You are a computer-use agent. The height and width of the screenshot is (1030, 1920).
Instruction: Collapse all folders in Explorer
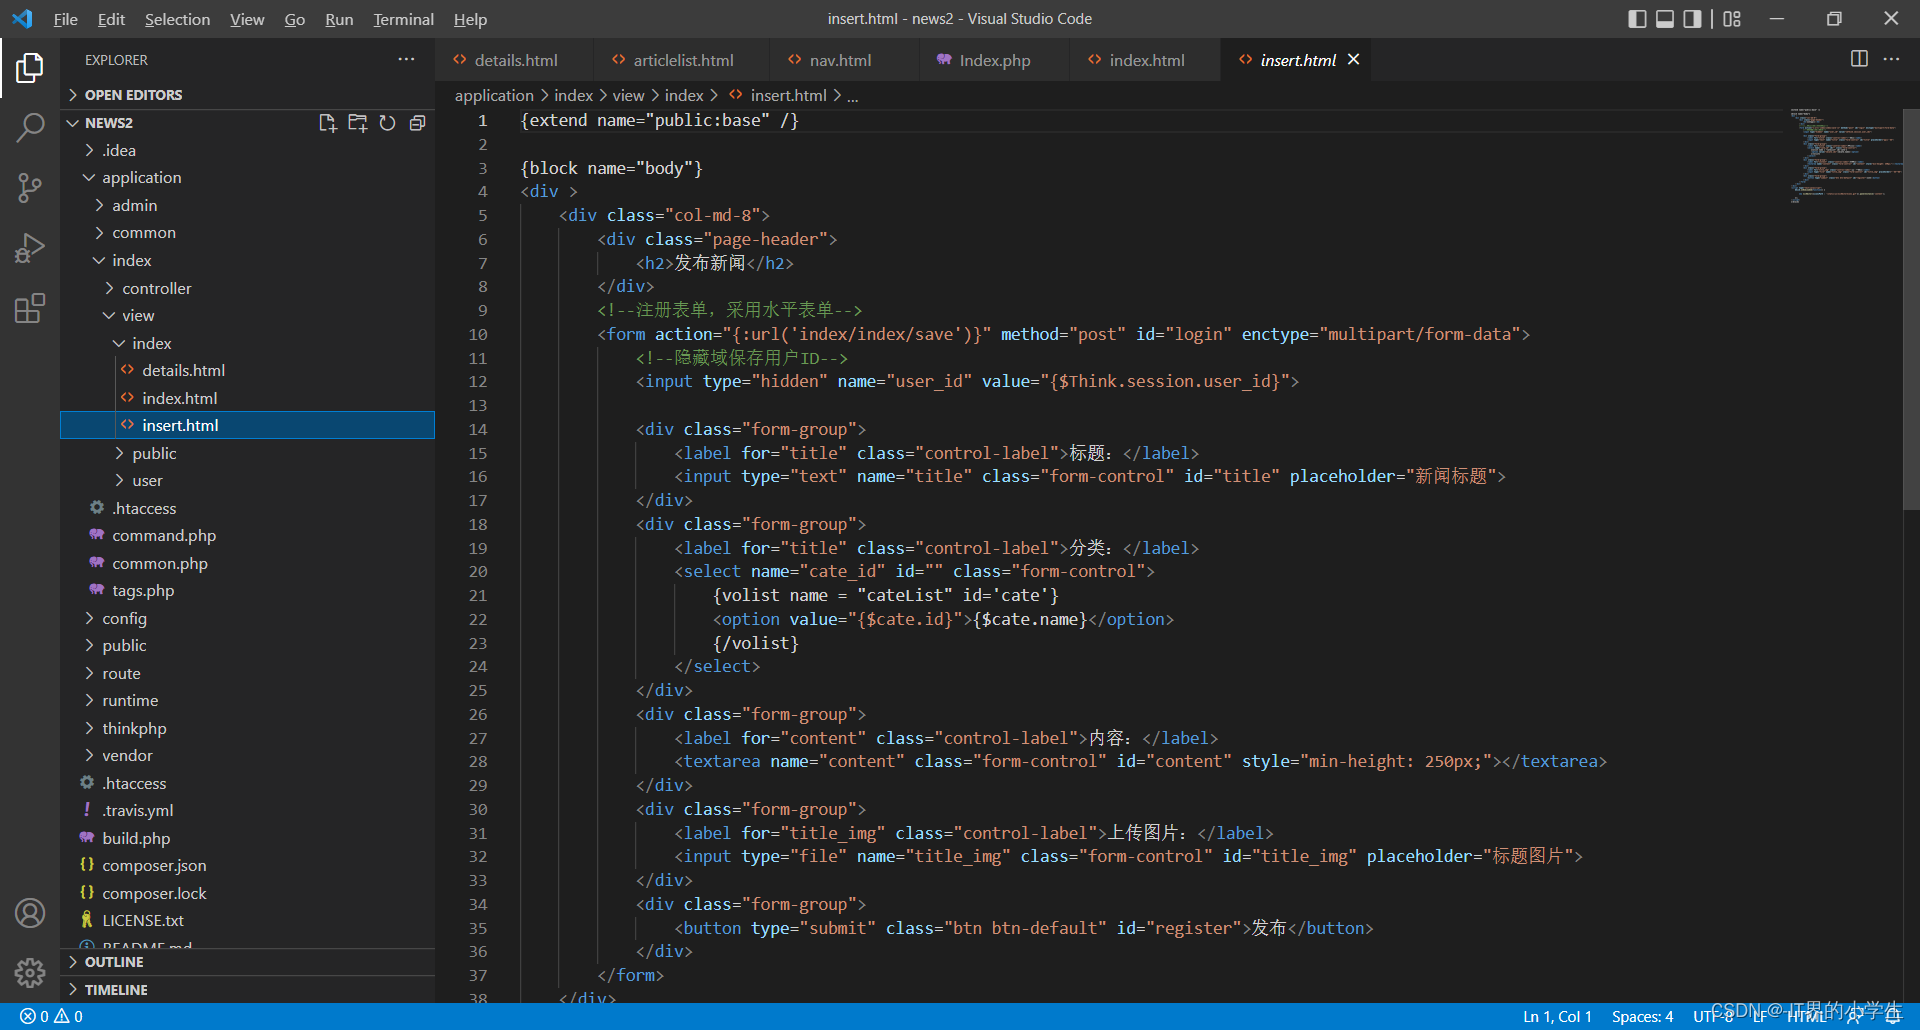coord(417,123)
